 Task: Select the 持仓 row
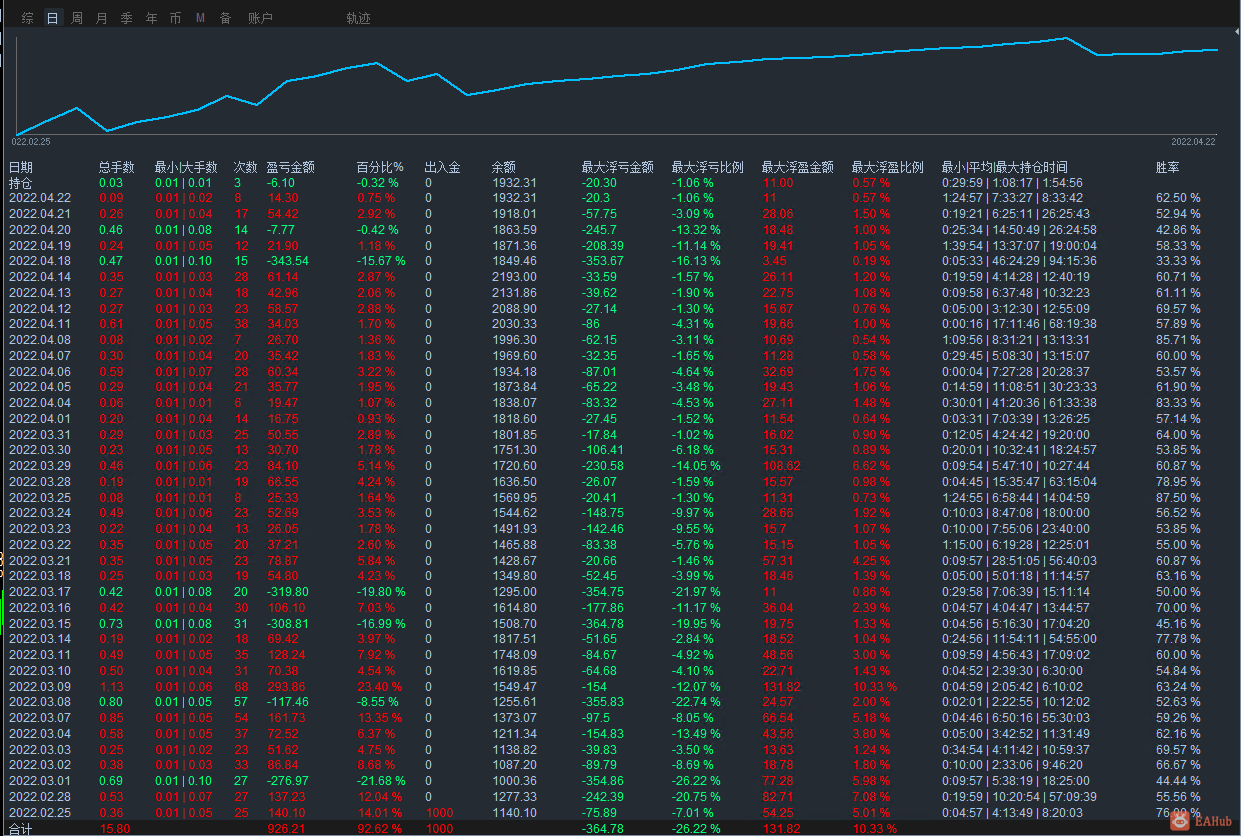tap(620, 183)
